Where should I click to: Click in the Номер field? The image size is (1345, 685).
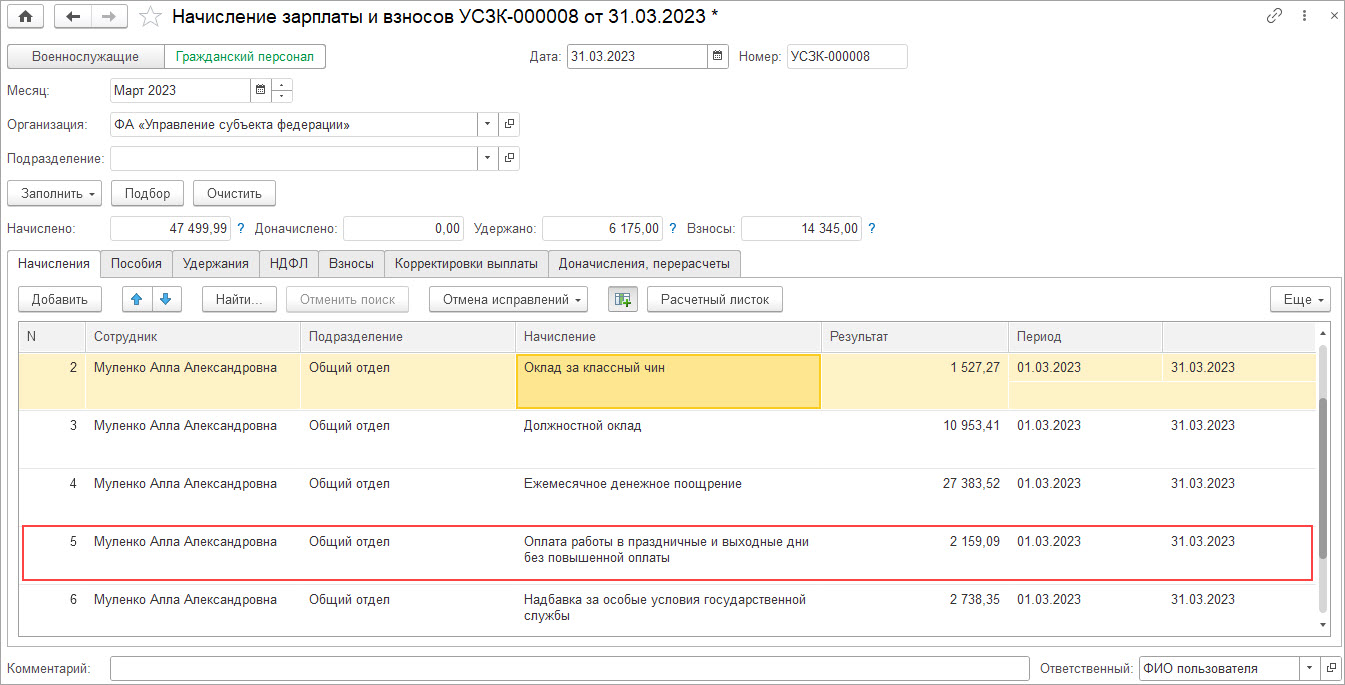[847, 56]
